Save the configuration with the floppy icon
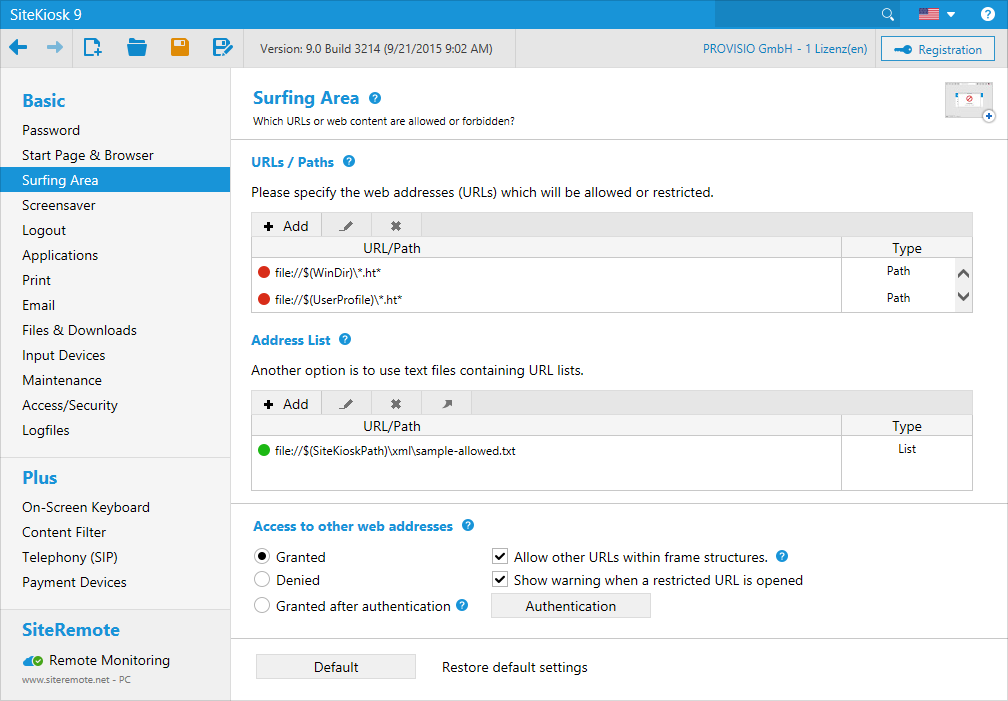This screenshot has height=701, width=1008. pos(180,48)
